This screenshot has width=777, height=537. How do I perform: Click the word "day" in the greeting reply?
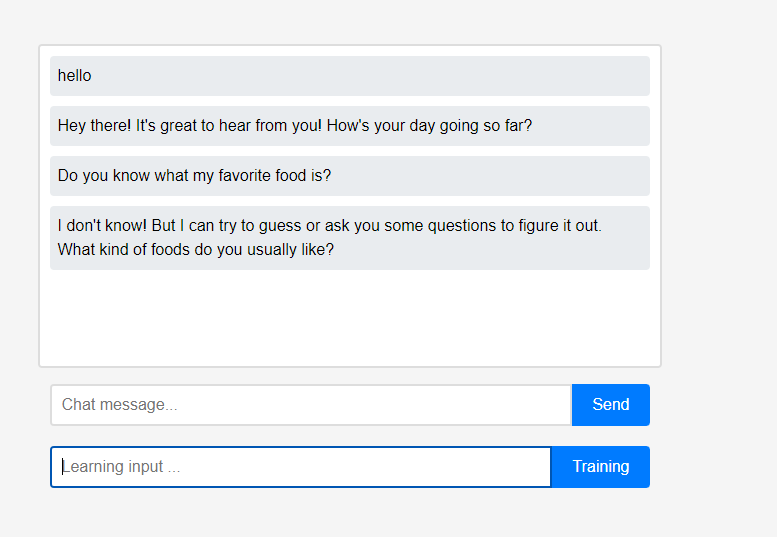click(433, 126)
